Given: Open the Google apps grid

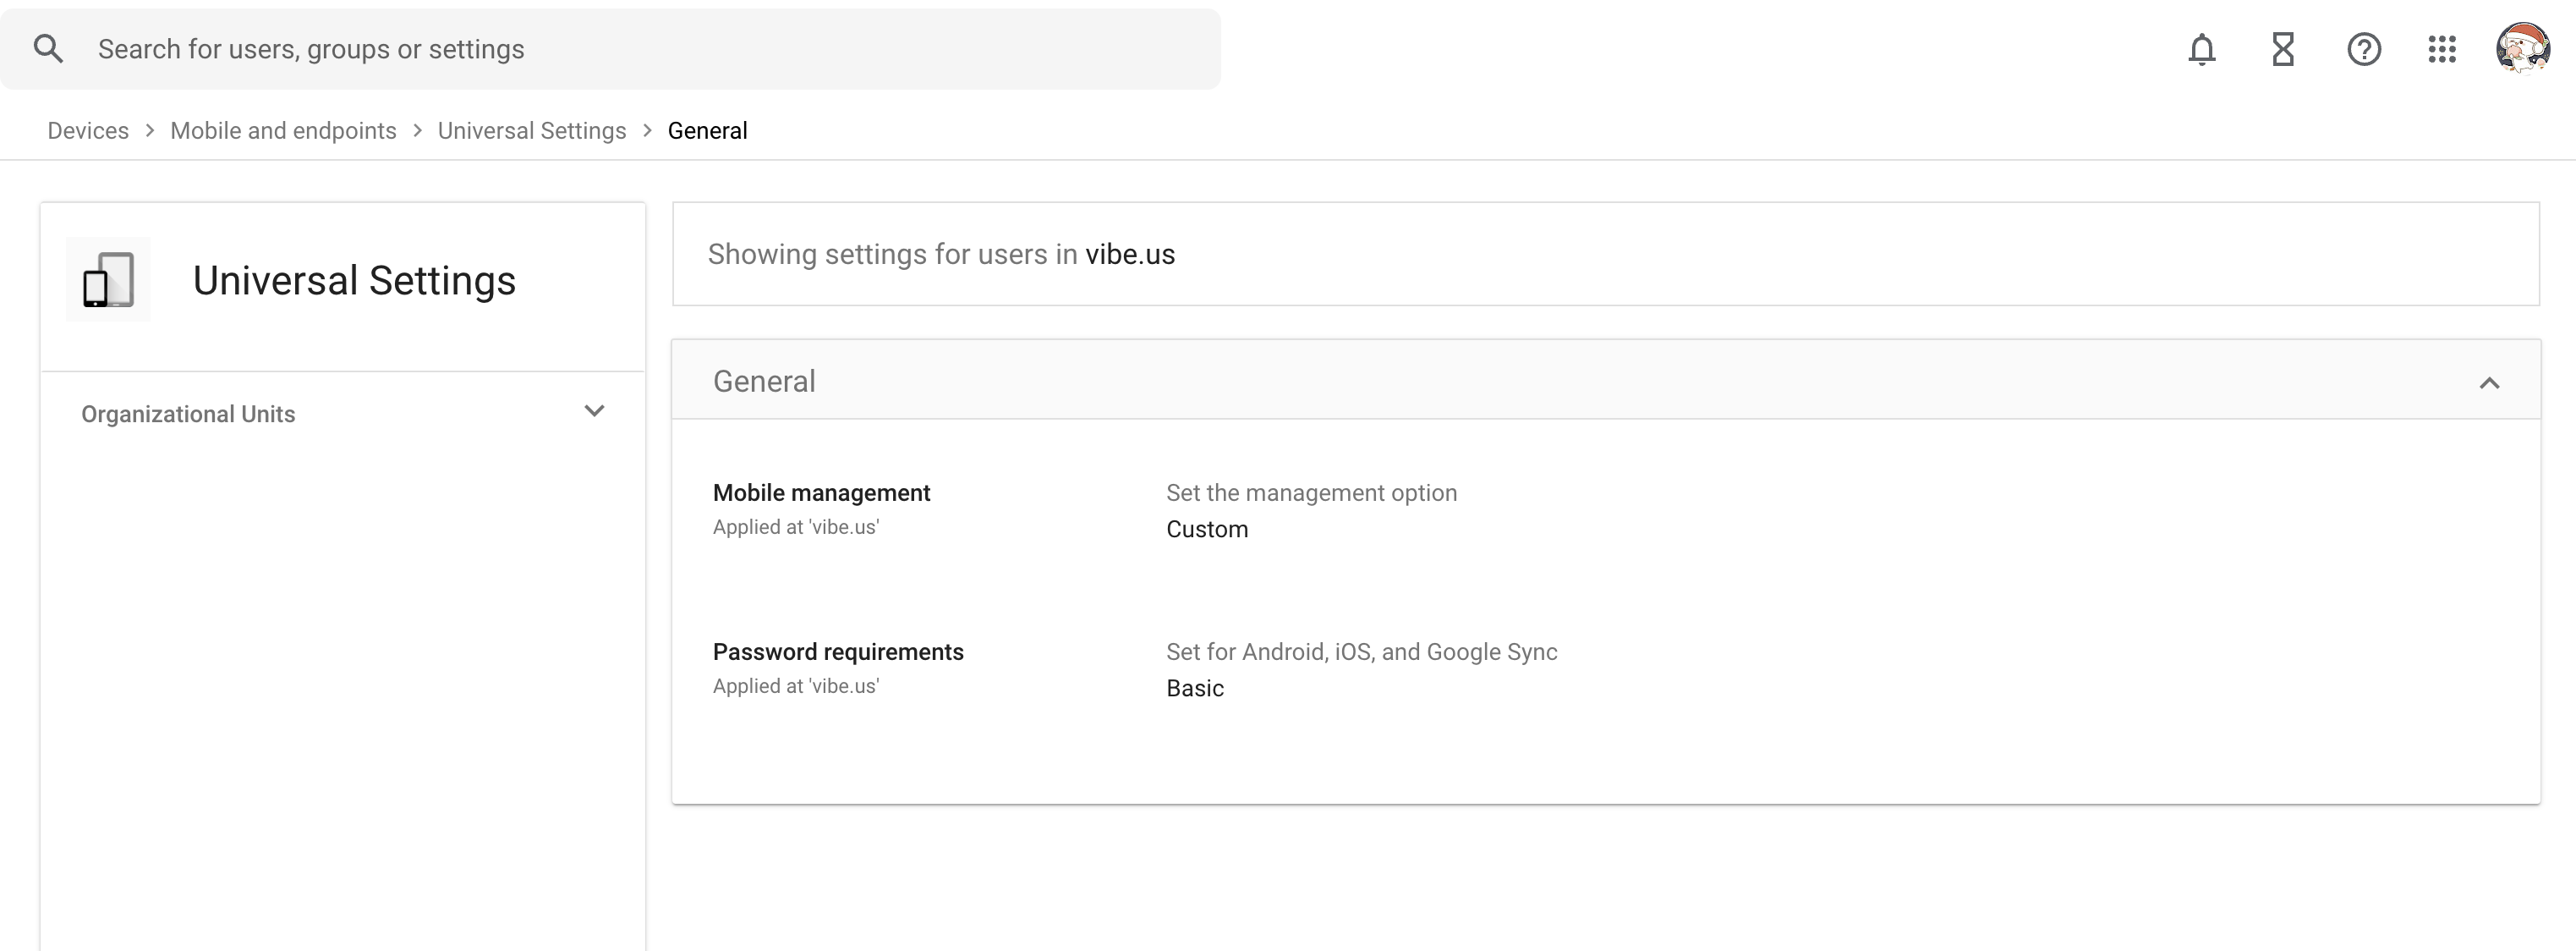Looking at the screenshot, I should (x=2442, y=49).
